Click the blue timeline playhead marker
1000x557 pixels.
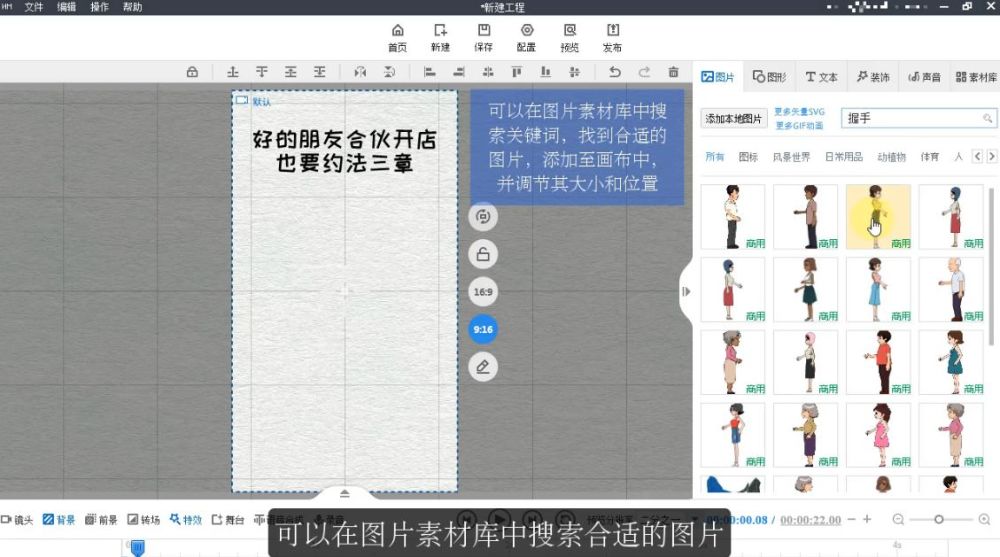[137, 547]
